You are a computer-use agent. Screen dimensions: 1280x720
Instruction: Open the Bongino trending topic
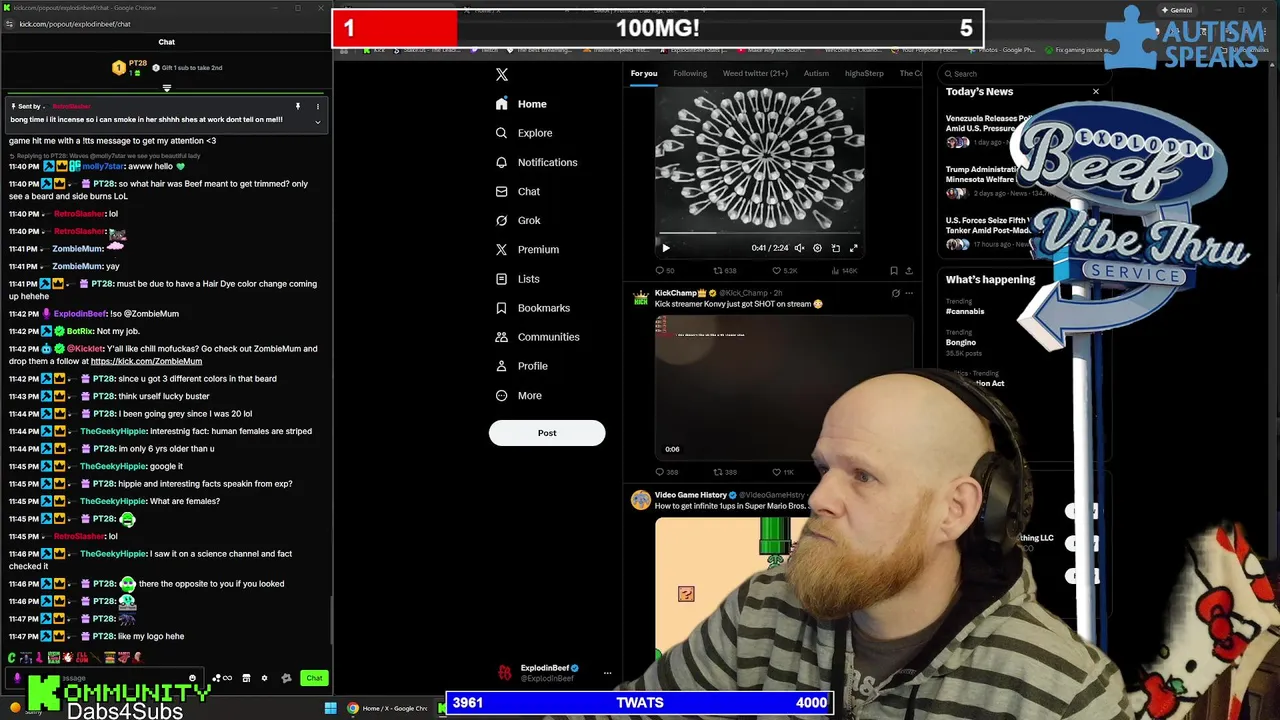pos(961,342)
